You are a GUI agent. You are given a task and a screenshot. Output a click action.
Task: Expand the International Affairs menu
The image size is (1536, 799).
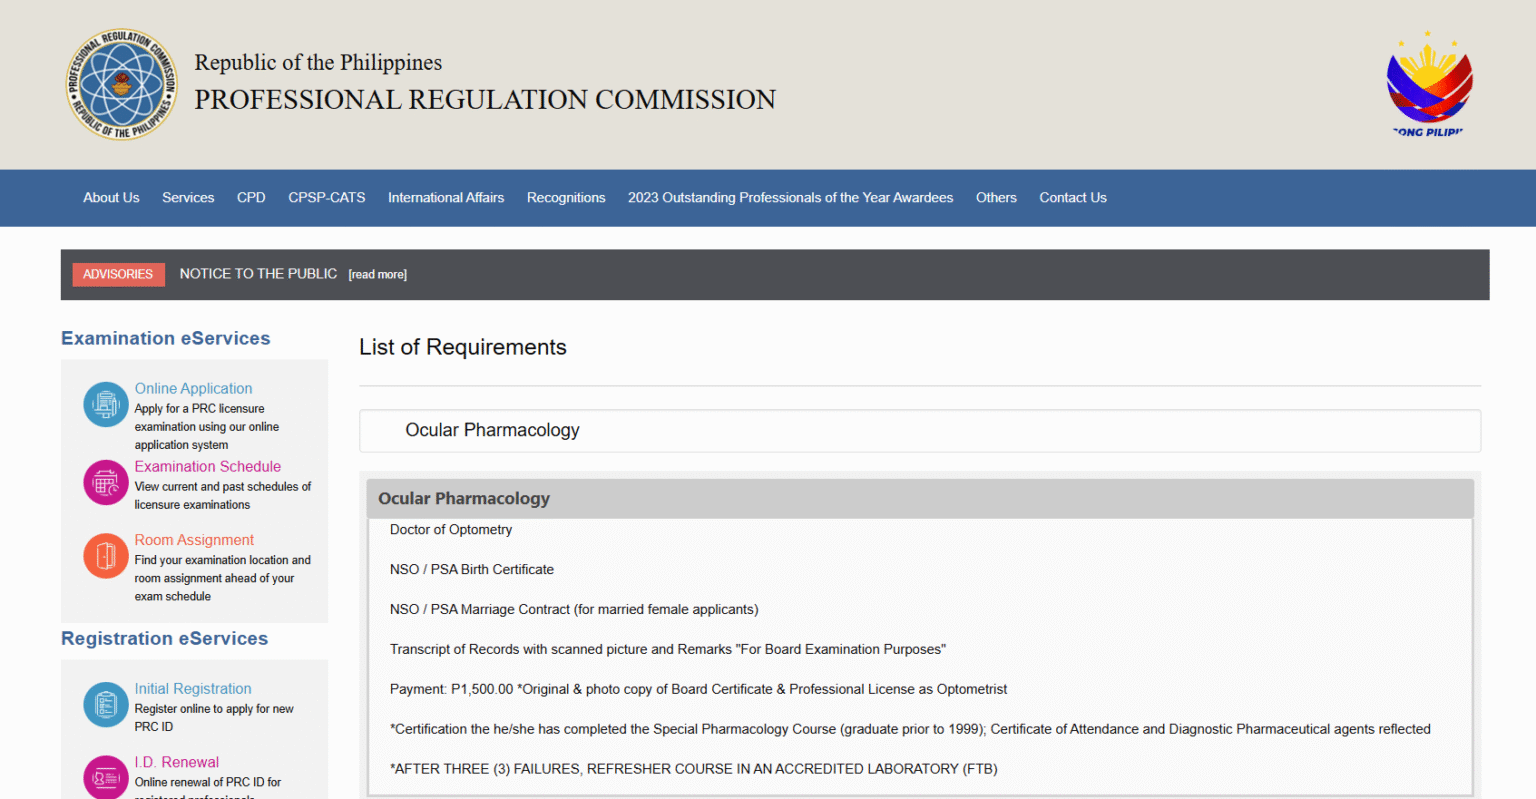[446, 198]
